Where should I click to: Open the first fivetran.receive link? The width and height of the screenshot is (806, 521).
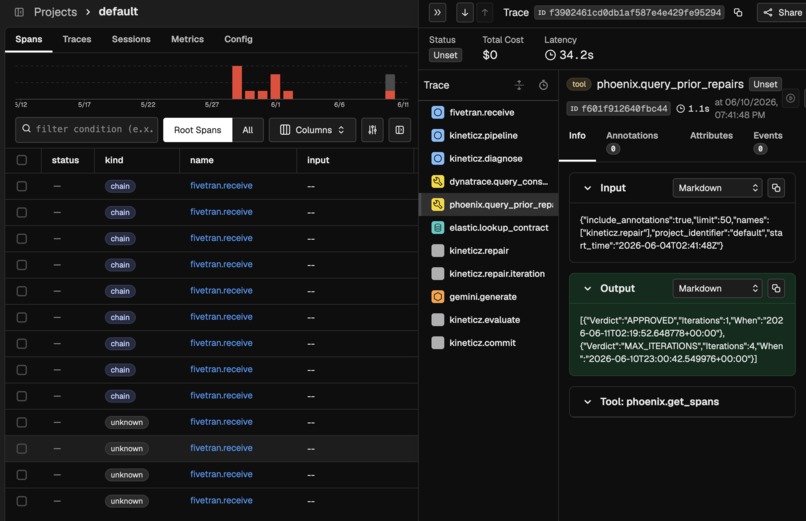(x=221, y=185)
